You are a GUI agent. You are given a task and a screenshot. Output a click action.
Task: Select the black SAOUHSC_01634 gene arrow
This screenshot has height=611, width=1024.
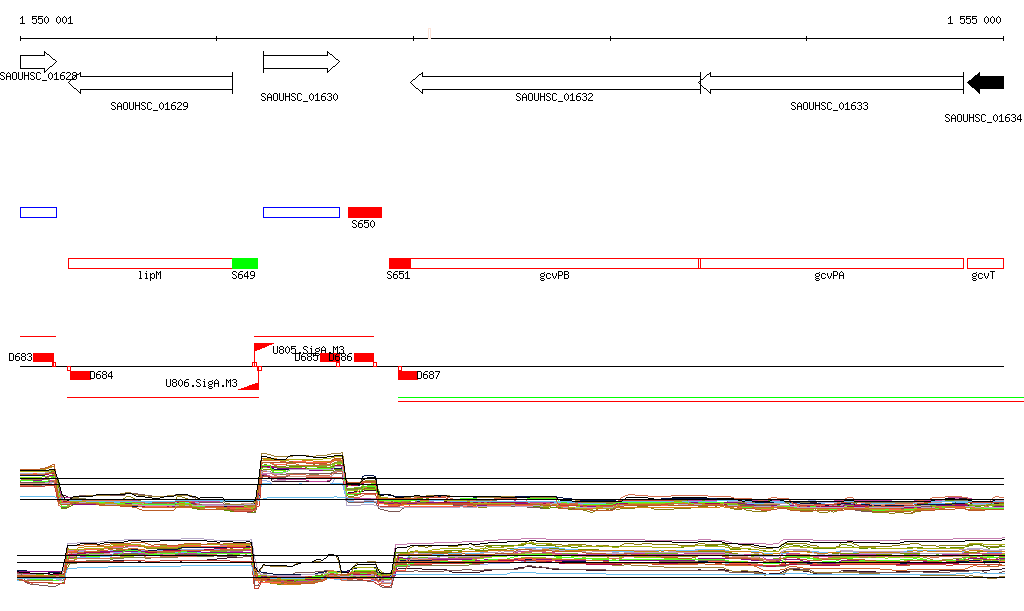[985, 83]
